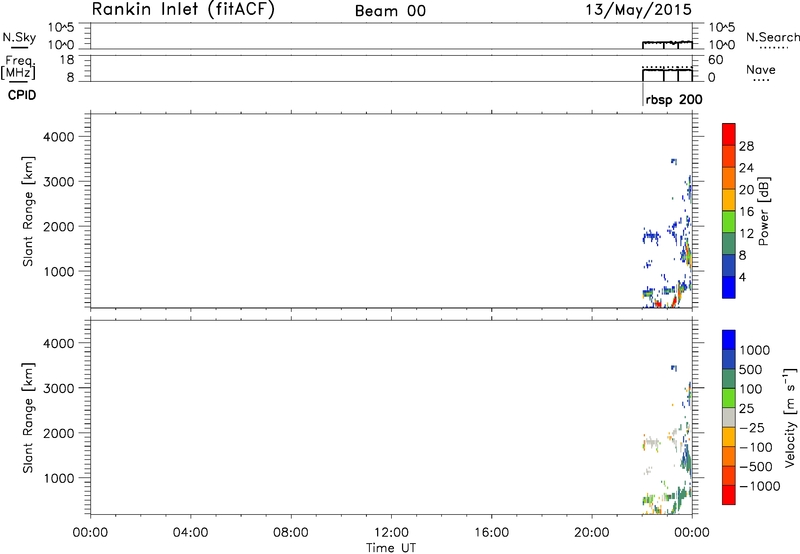The height and width of the screenshot is (554, 800).
Task: Pick the red bottom segment of Velocity colorbar
Action: [729, 495]
